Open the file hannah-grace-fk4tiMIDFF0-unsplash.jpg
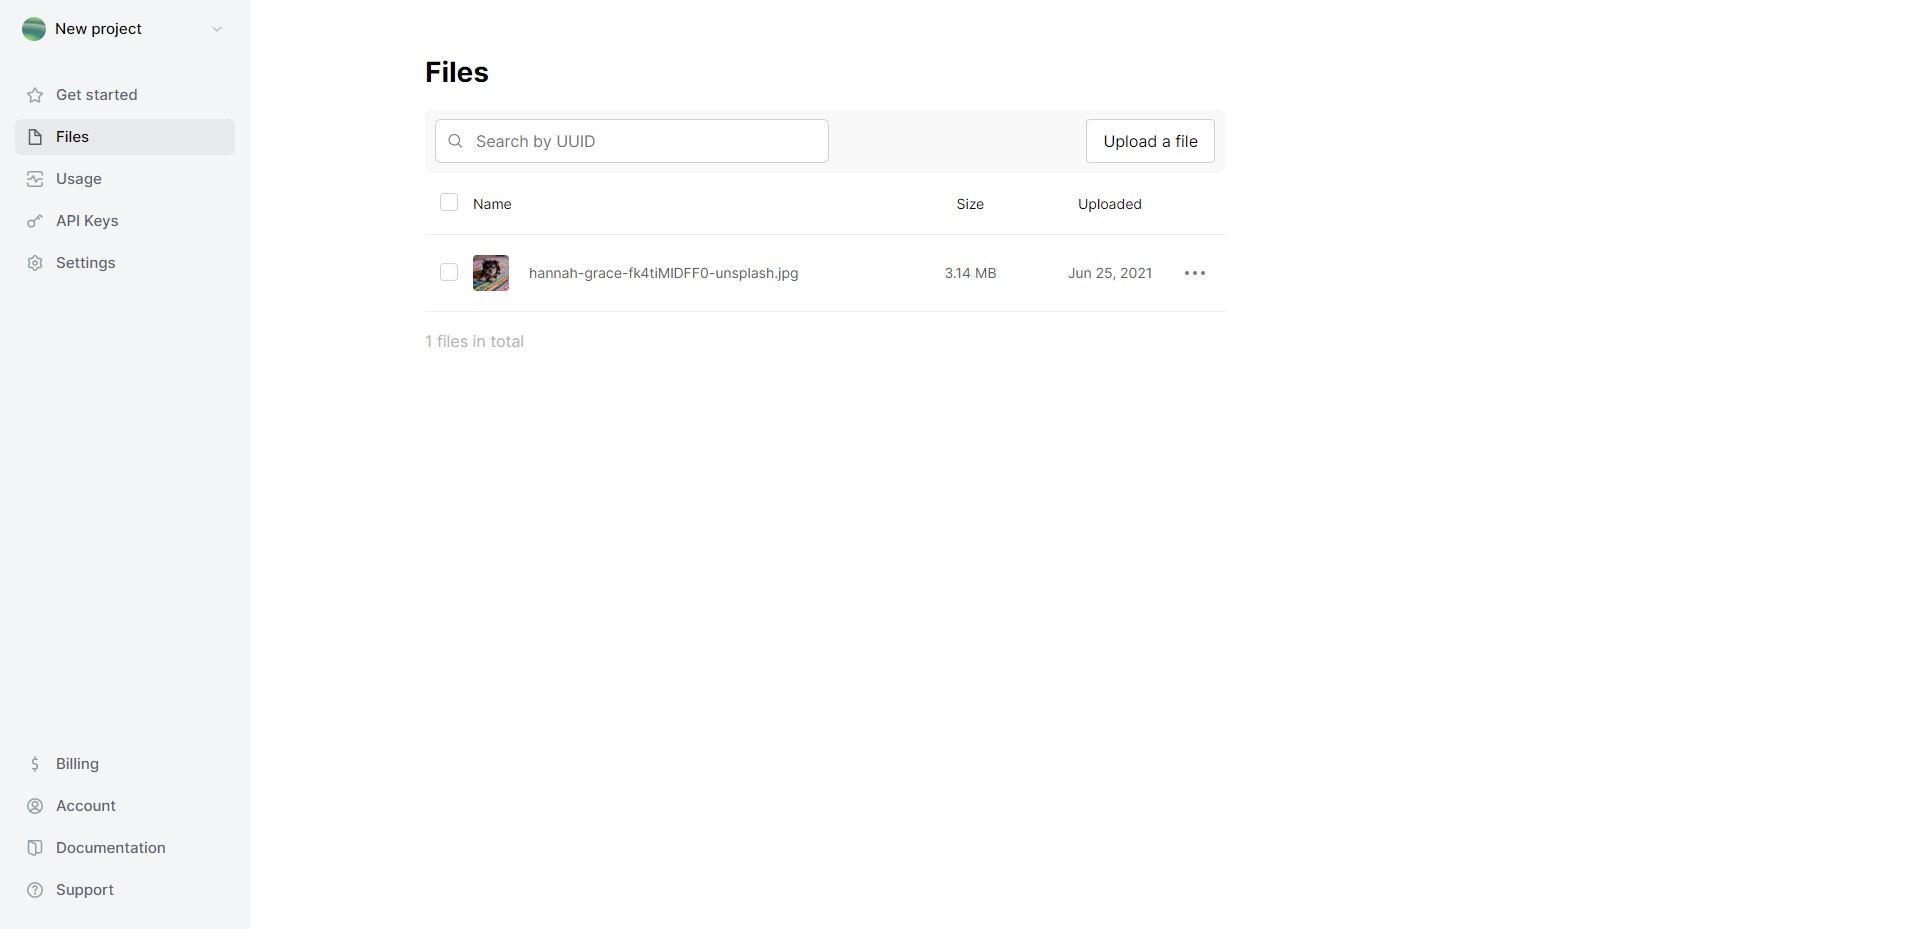Screen dimensions: 1920x929 (x=663, y=272)
